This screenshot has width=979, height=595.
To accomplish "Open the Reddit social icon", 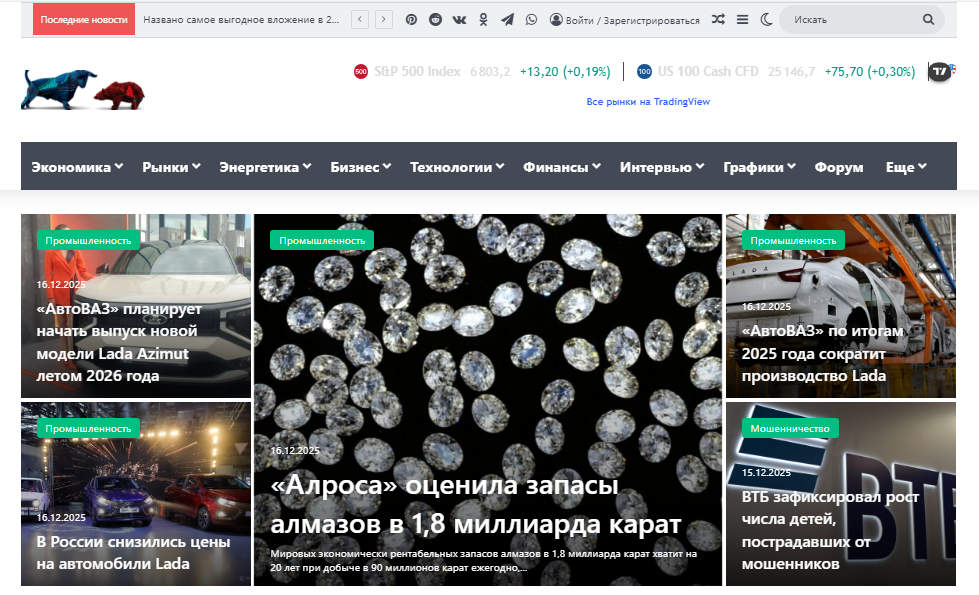I will pyautogui.click(x=435, y=20).
